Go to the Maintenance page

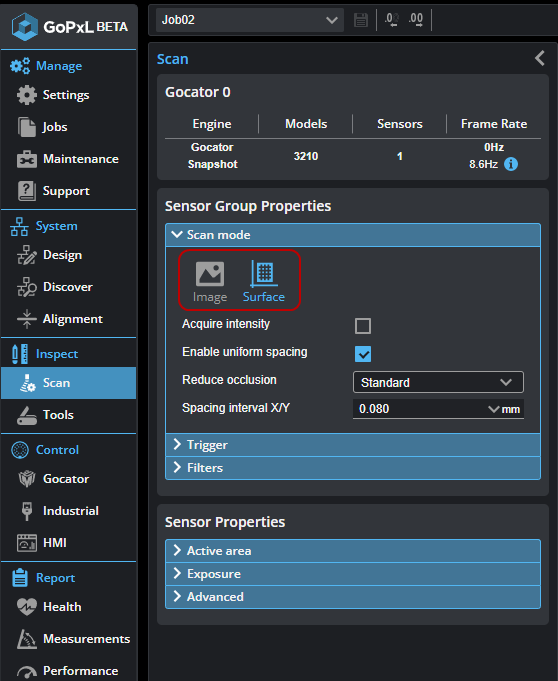(x=81, y=159)
